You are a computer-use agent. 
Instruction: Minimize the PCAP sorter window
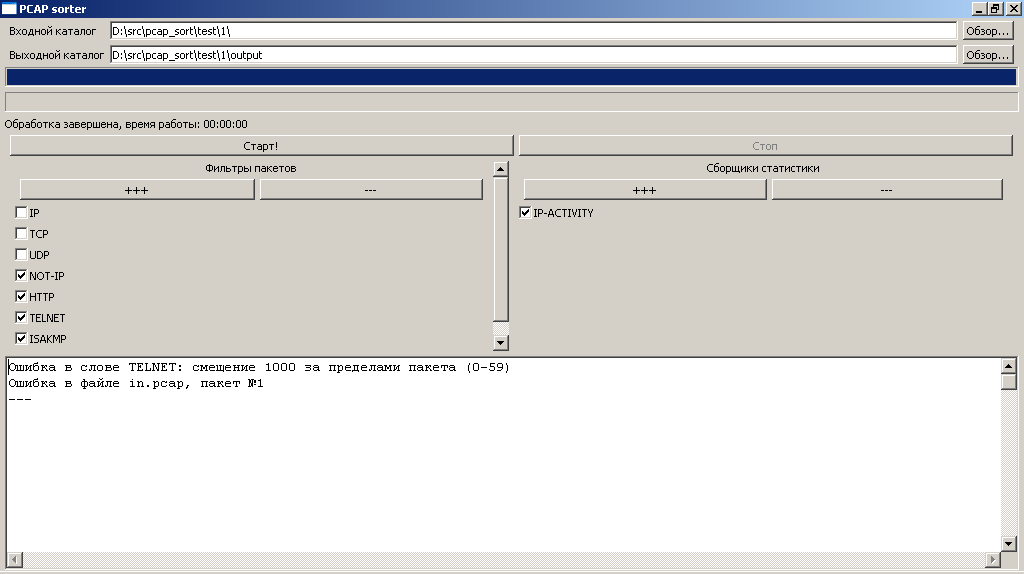tap(979, 8)
